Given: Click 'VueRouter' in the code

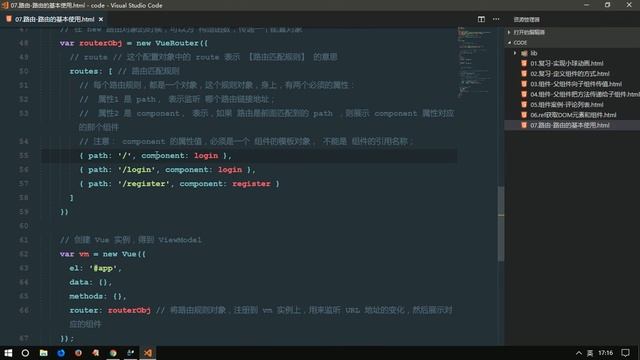Looking at the screenshot, I should tap(177, 43).
